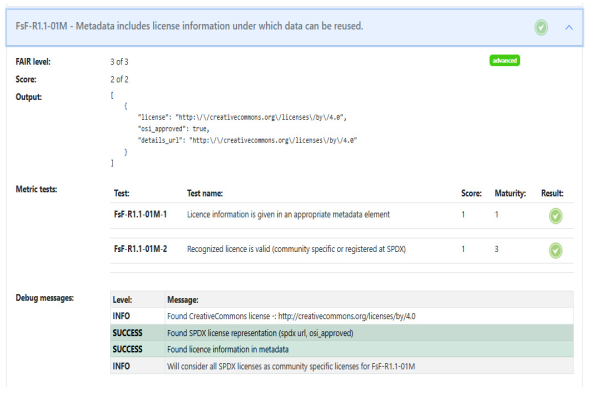Click the 'Message:' debug column header
Screen dimensions: 590x396
(183, 300)
